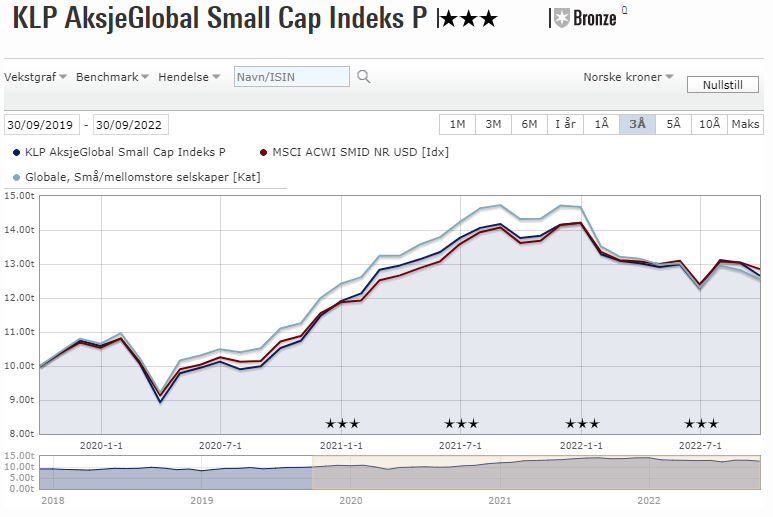Image resolution: width=773 pixels, height=517 pixels.
Task: Select the 6M time range tab
Action: 529,124
